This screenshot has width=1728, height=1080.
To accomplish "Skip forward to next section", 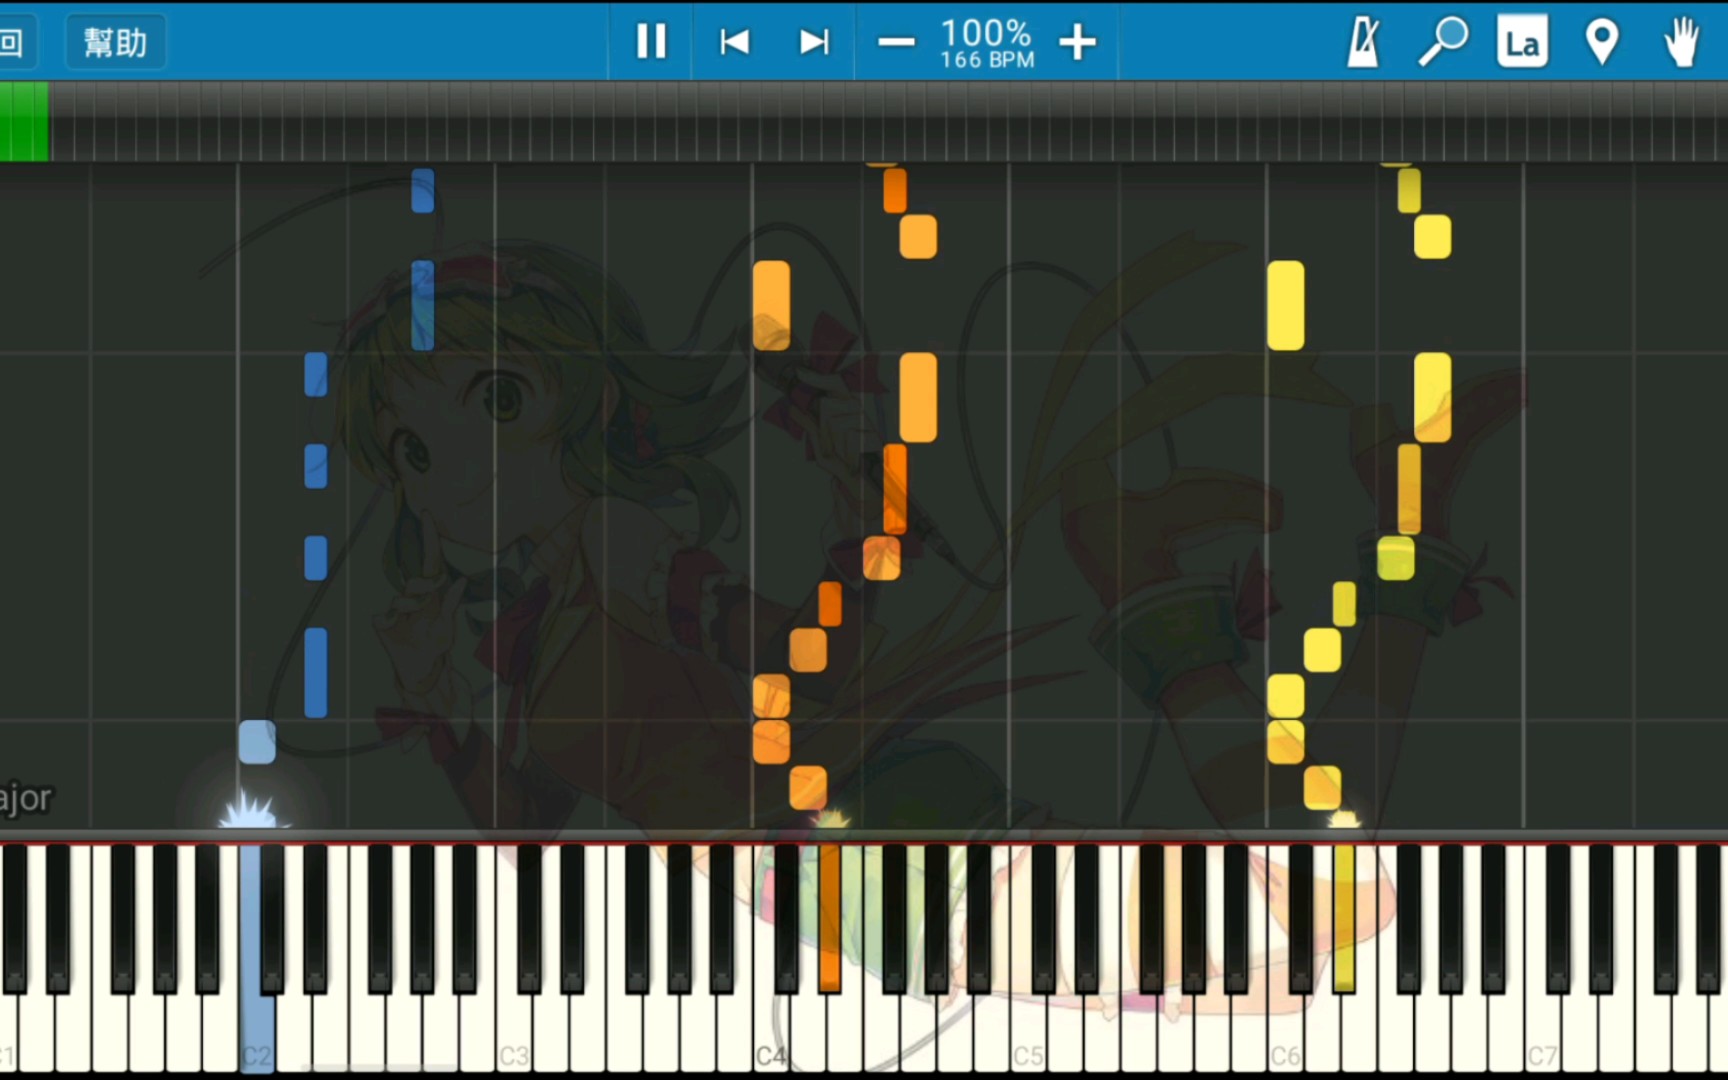I will pos(814,42).
